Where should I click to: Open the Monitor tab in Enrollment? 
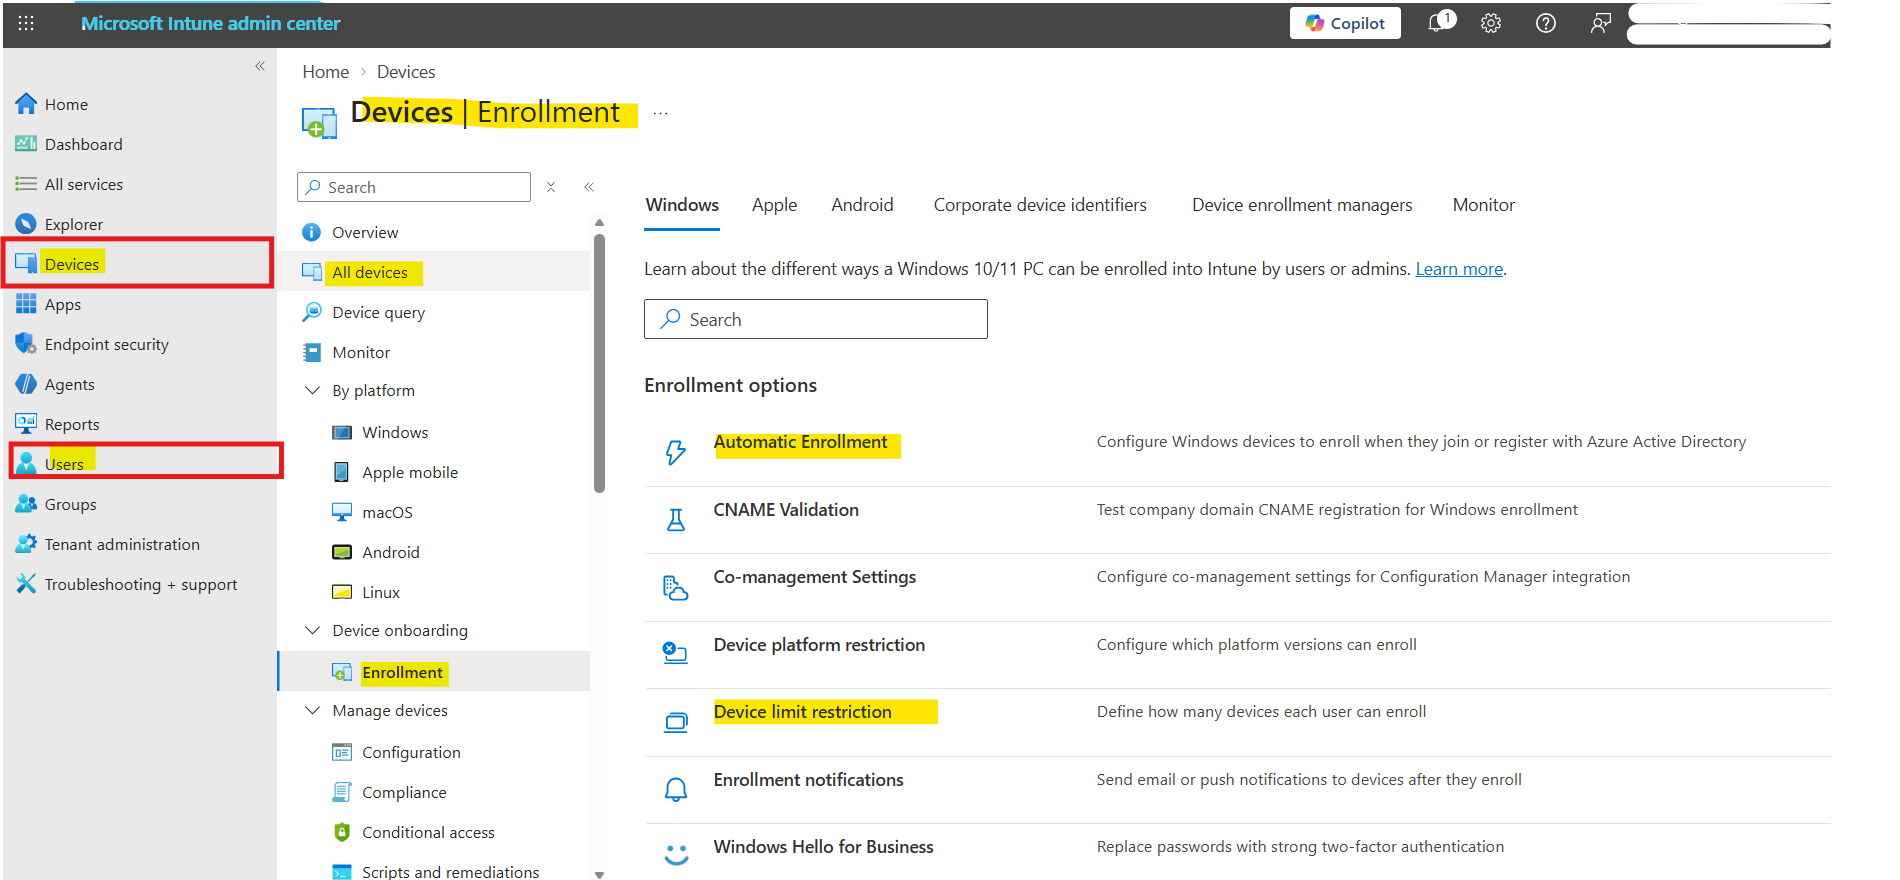1483,205
